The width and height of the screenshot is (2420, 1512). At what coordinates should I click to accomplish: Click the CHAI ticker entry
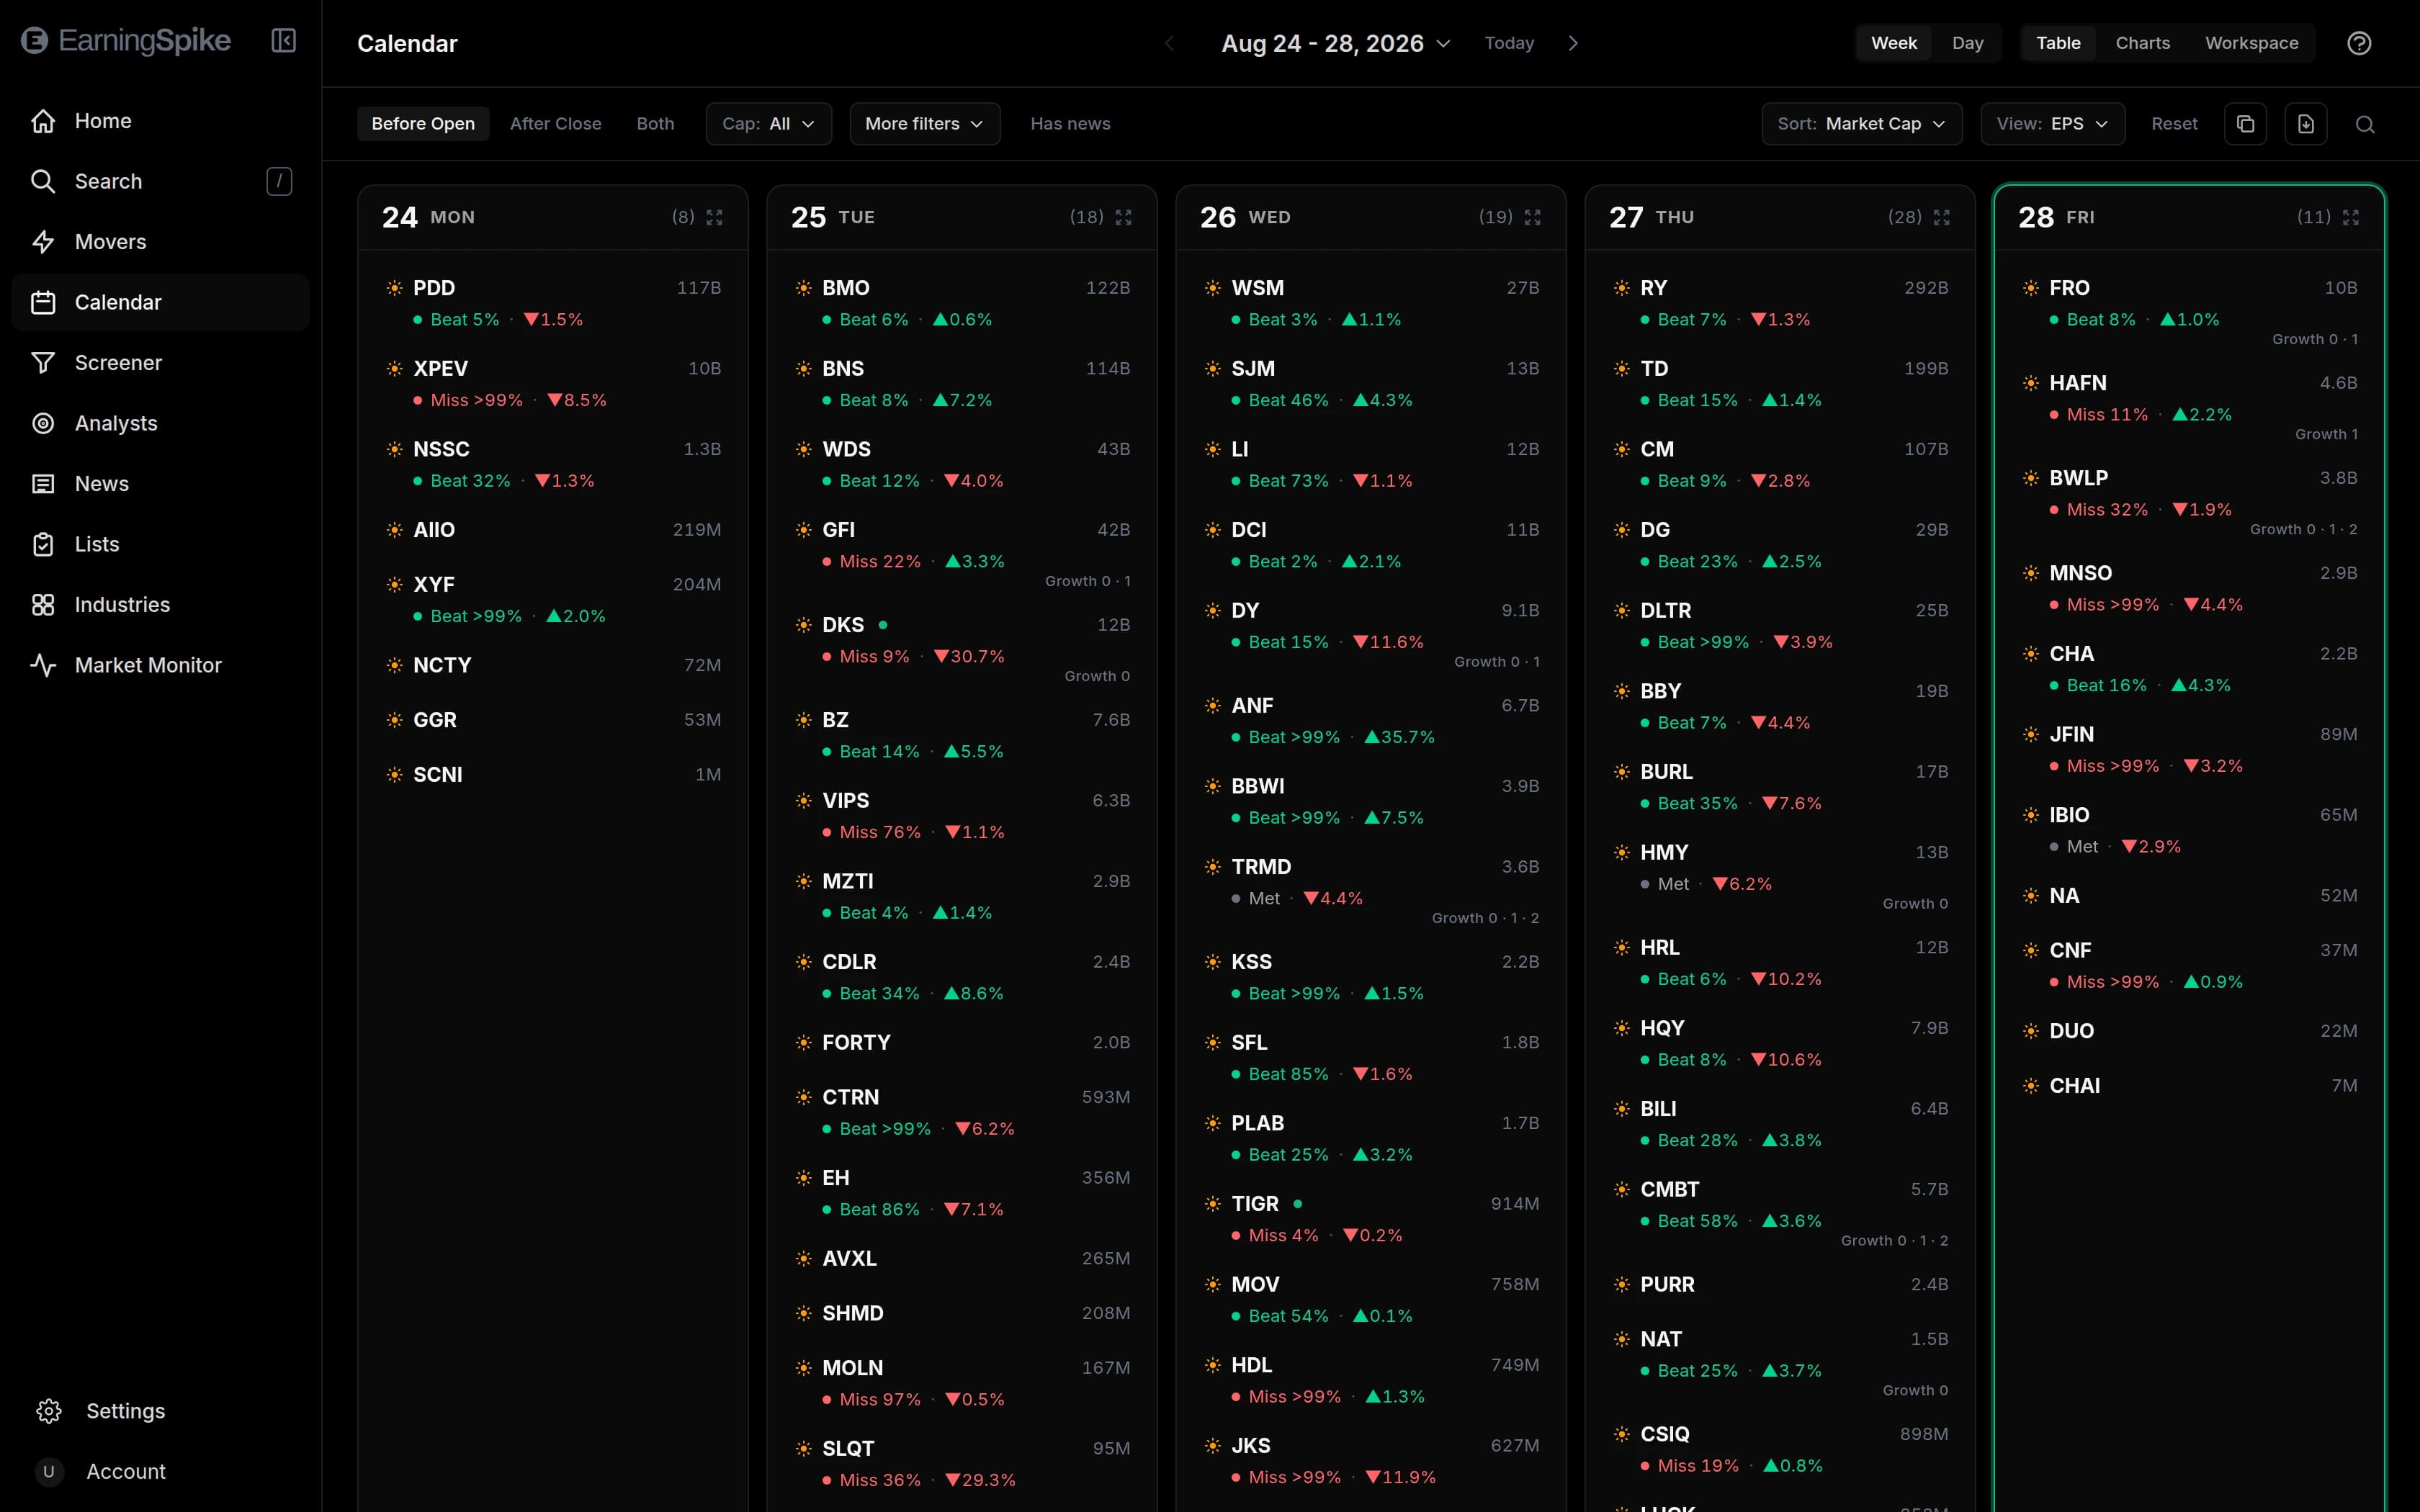tap(2074, 1086)
